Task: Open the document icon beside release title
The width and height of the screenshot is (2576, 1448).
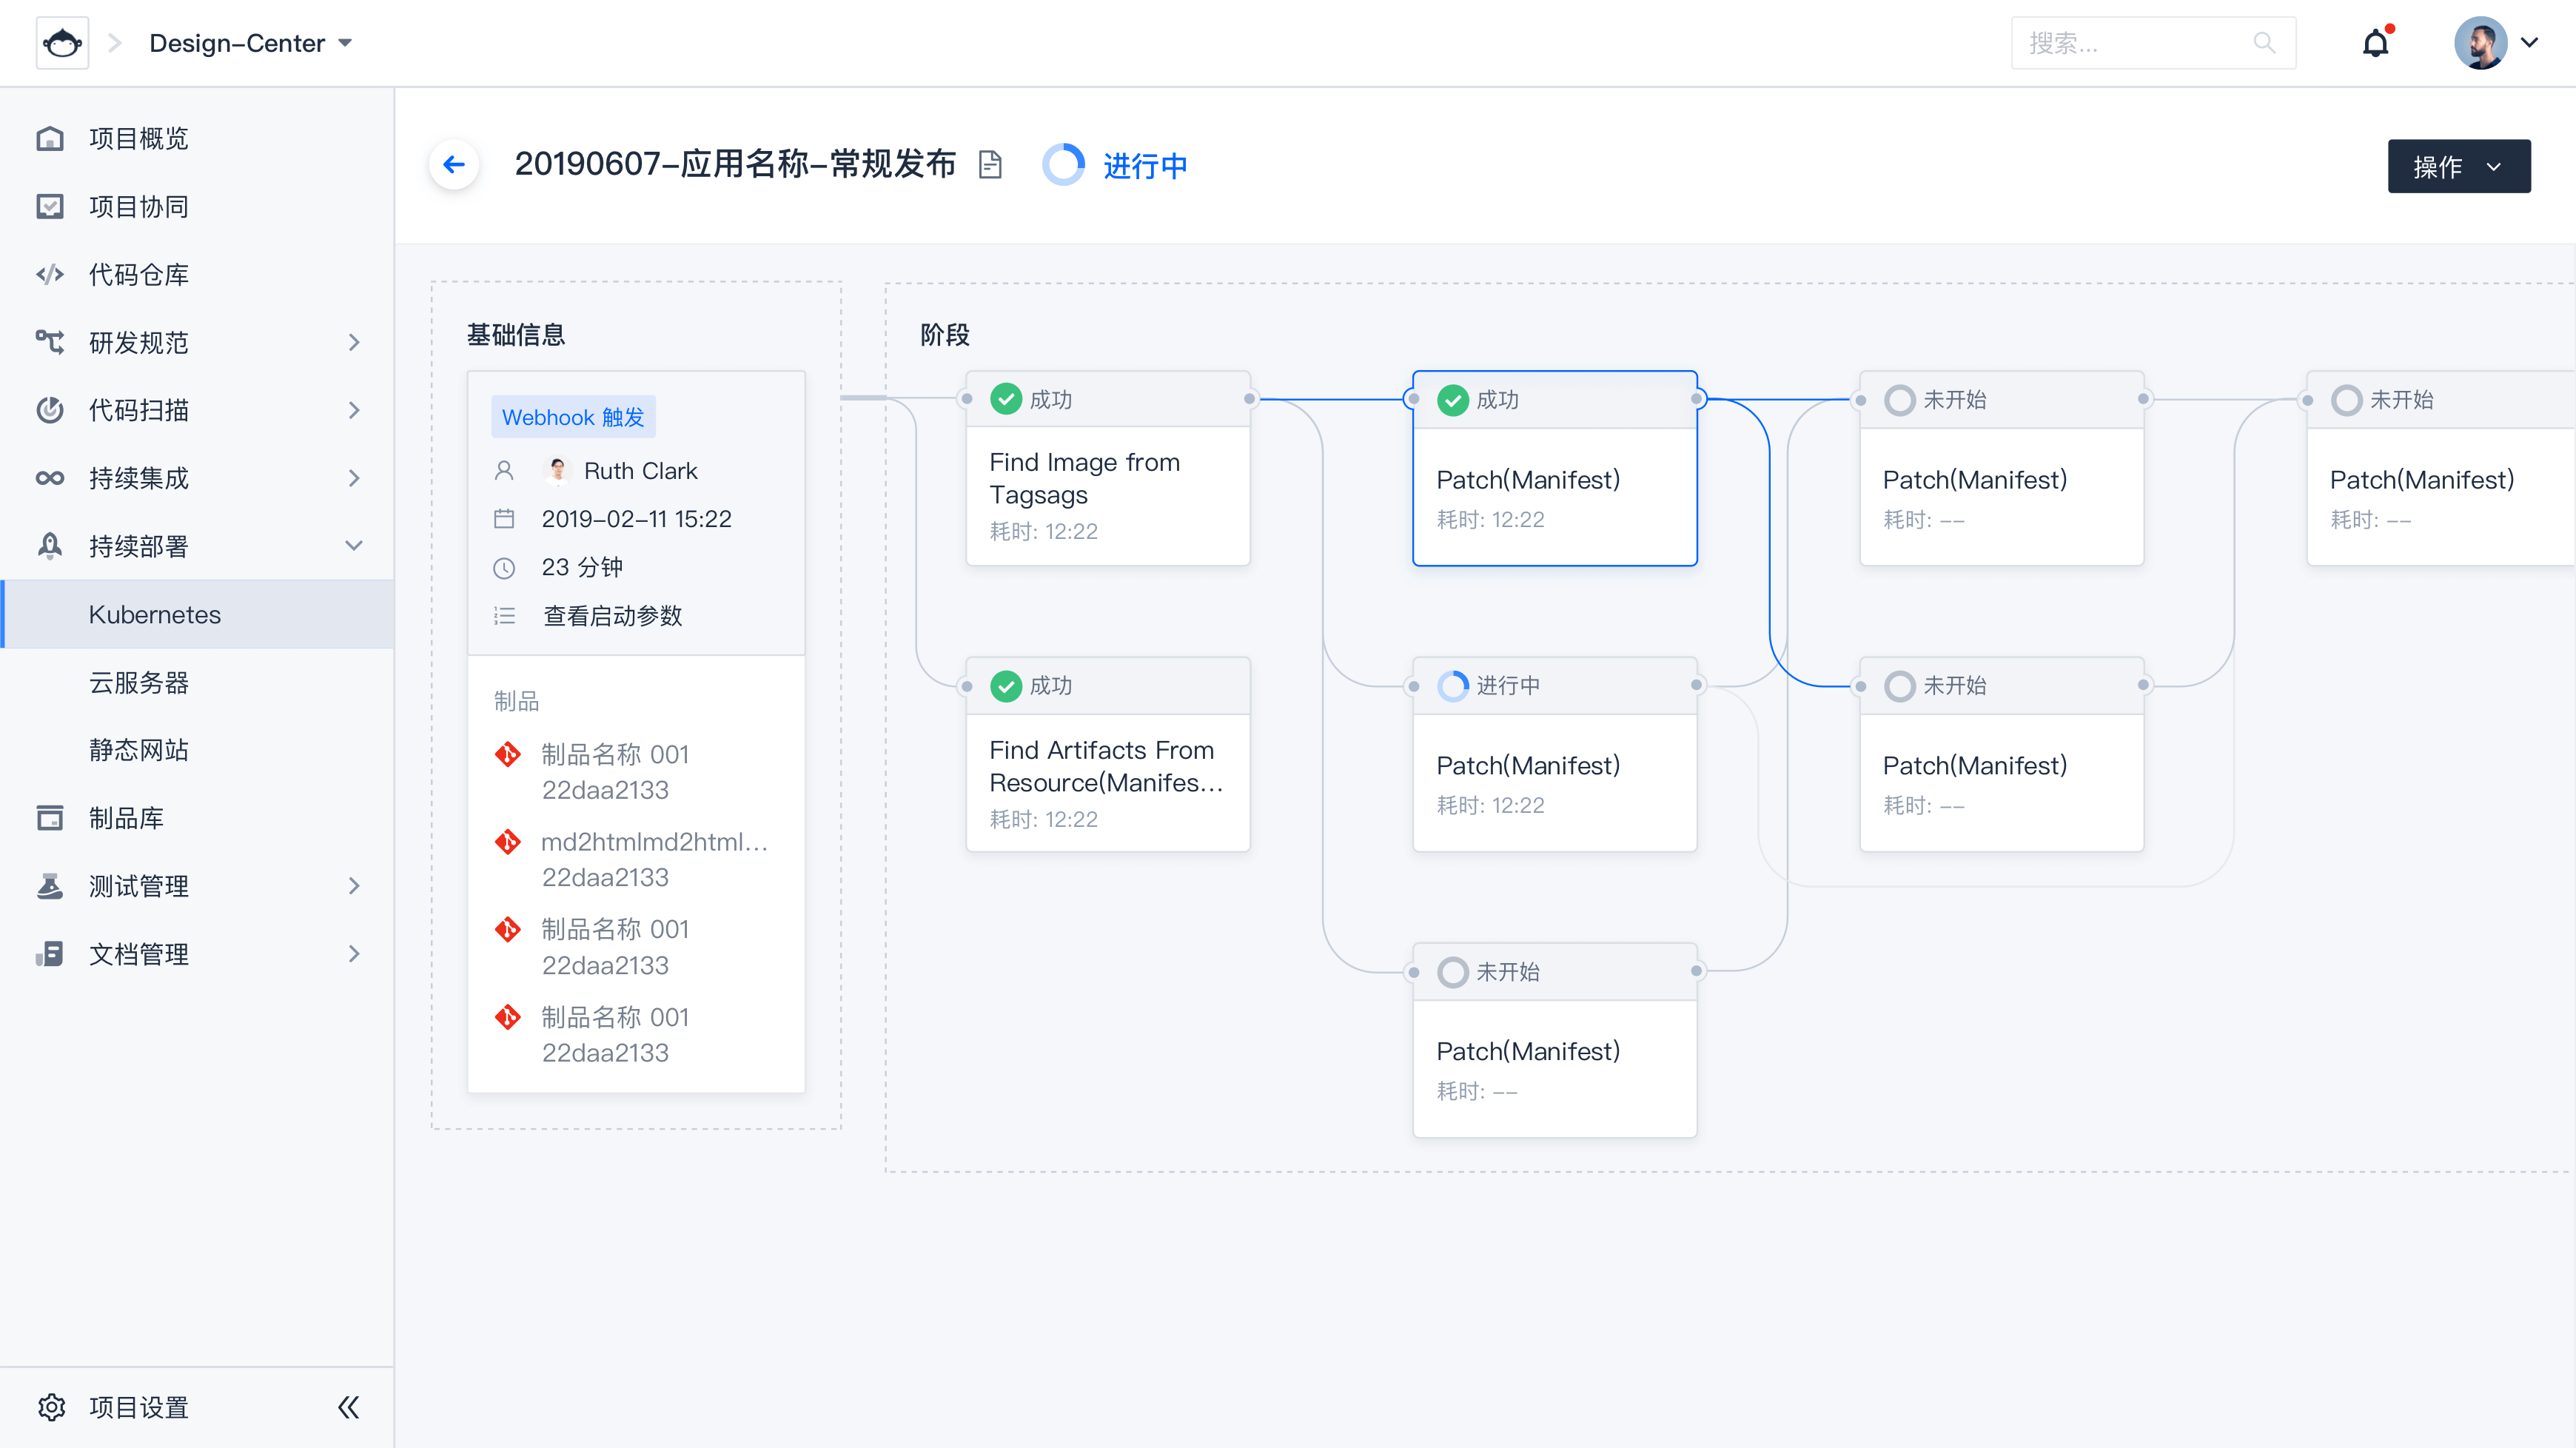Action: point(990,165)
